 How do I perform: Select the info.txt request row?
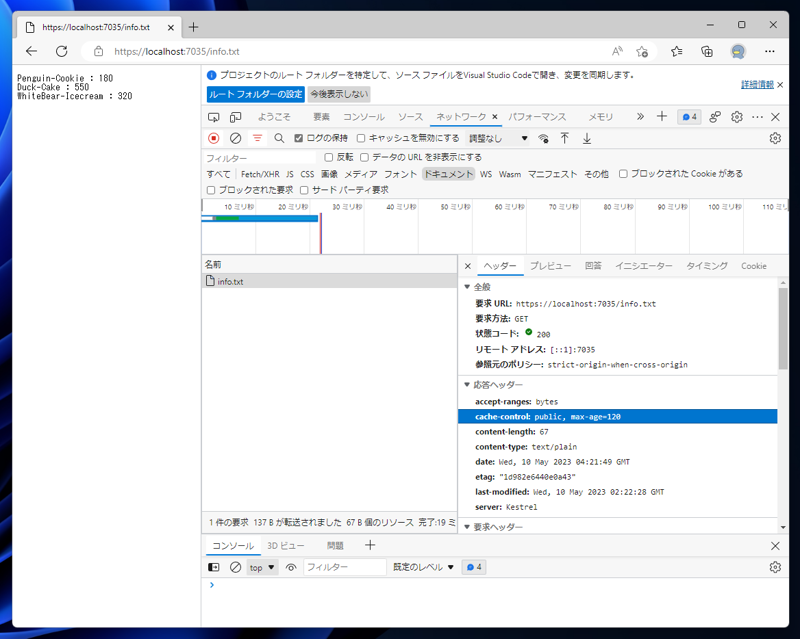[x=329, y=281]
